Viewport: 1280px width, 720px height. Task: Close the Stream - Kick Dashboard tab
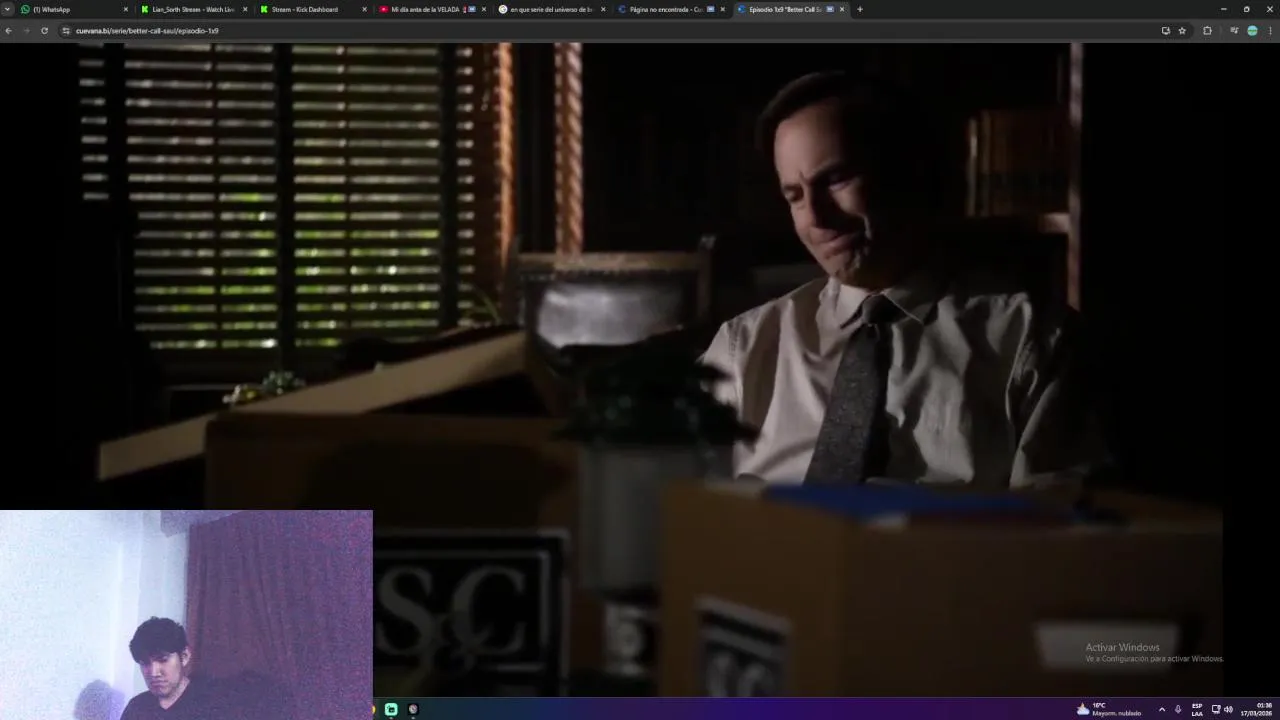point(364,9)
